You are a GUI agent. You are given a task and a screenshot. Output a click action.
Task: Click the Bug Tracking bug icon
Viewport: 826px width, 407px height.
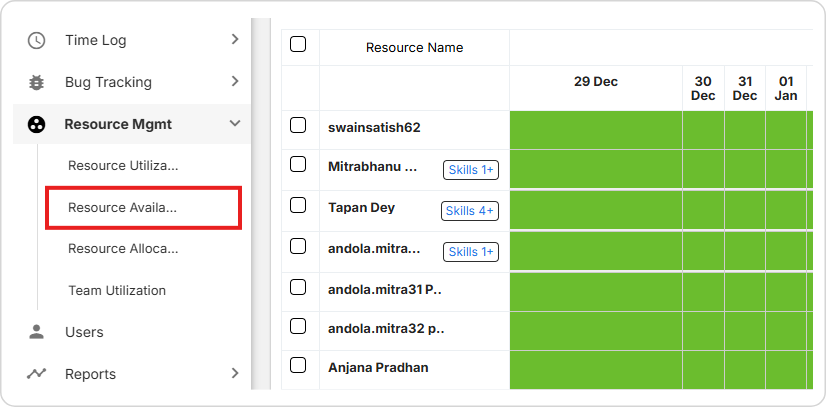coord(36,82)
